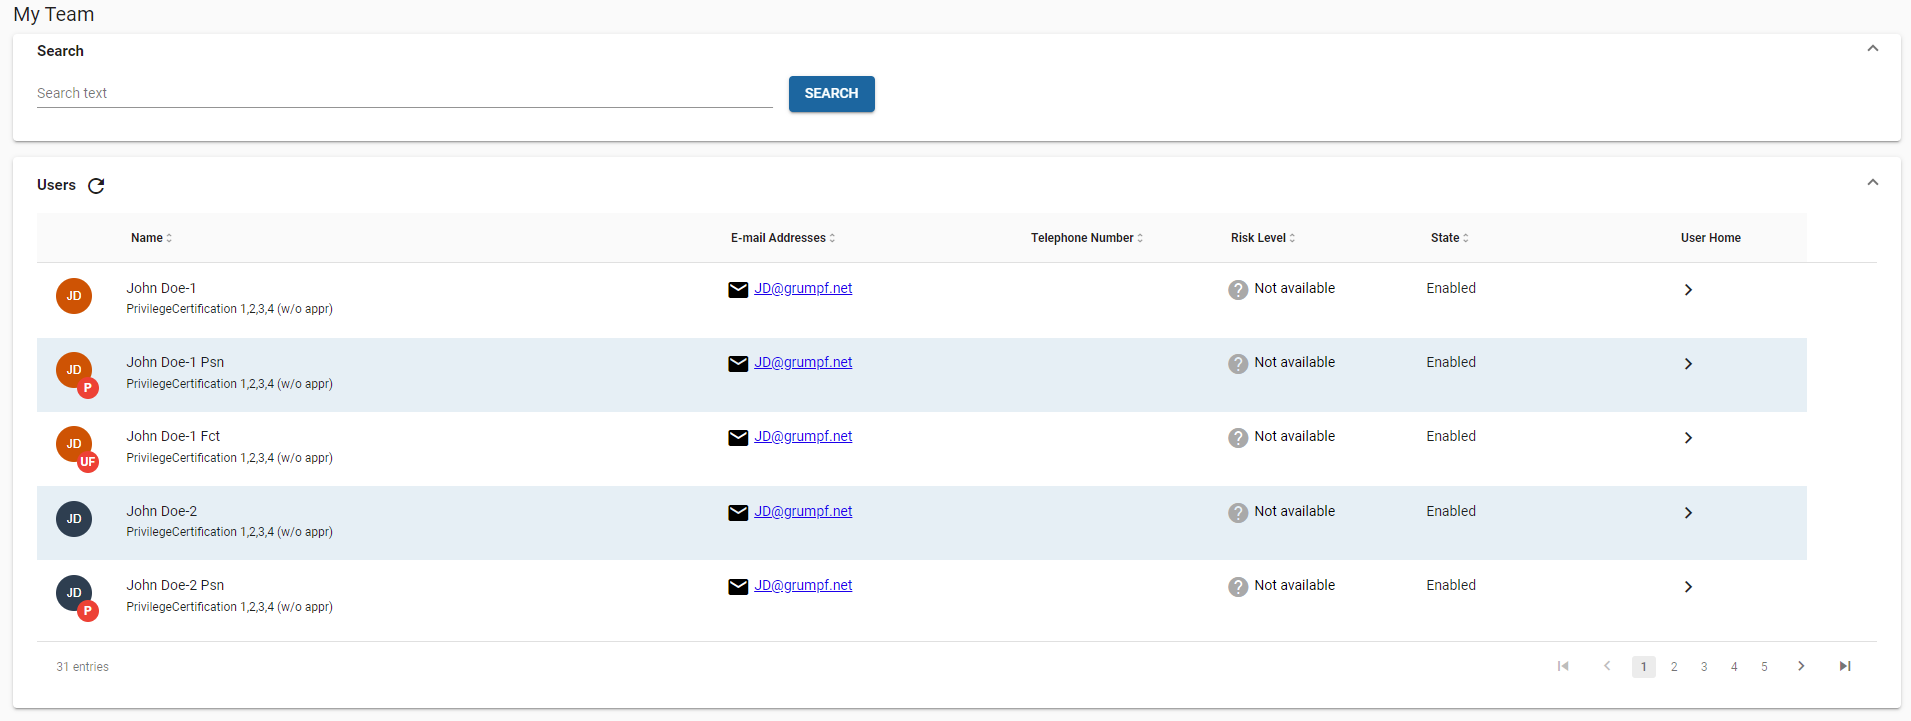Sort by E-mail Addresses column

point(782,238)
